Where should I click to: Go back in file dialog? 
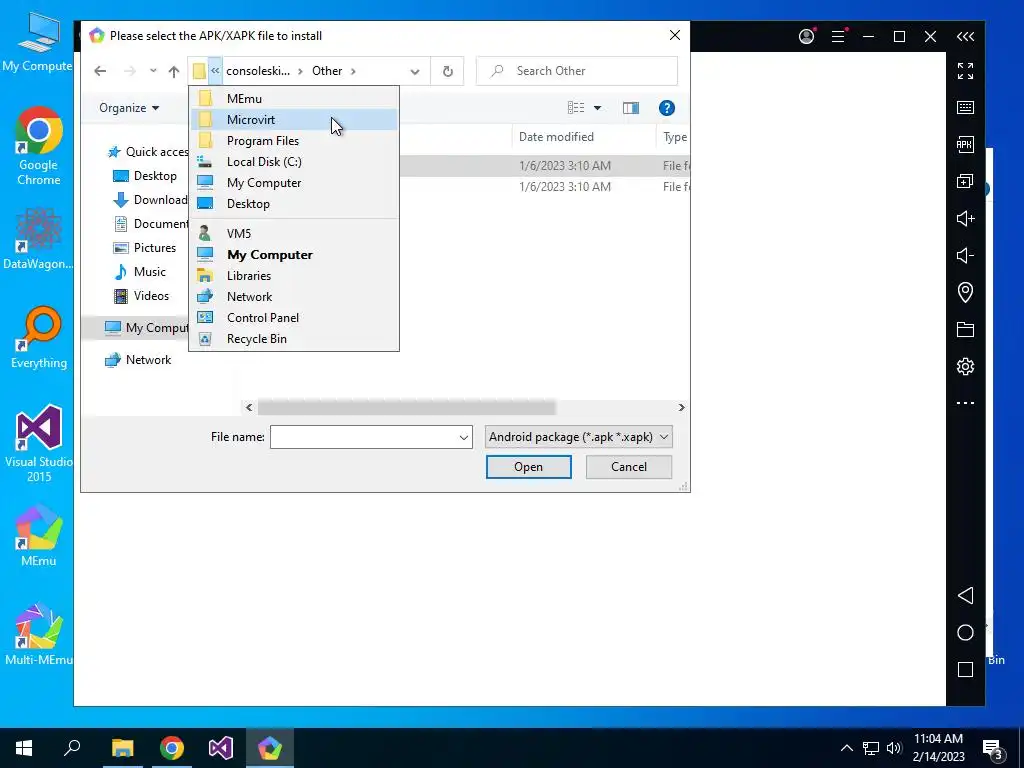tap(100, 71)
